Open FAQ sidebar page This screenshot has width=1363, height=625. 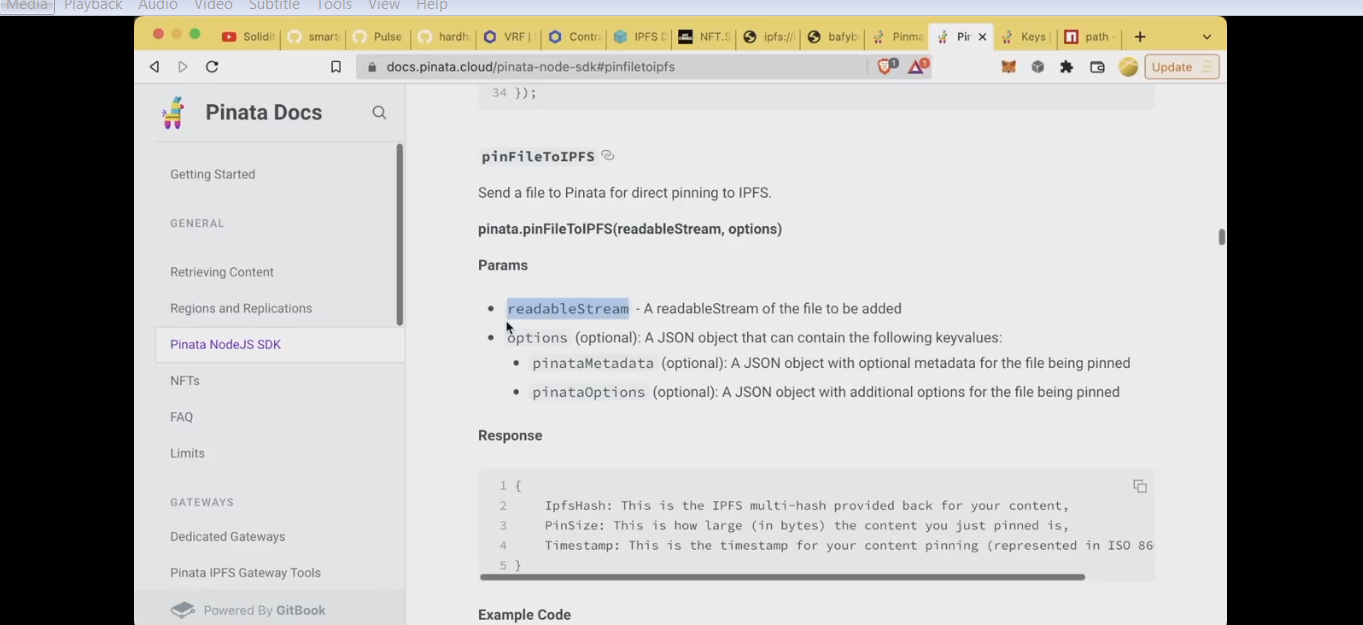click(x=181, y=417)
